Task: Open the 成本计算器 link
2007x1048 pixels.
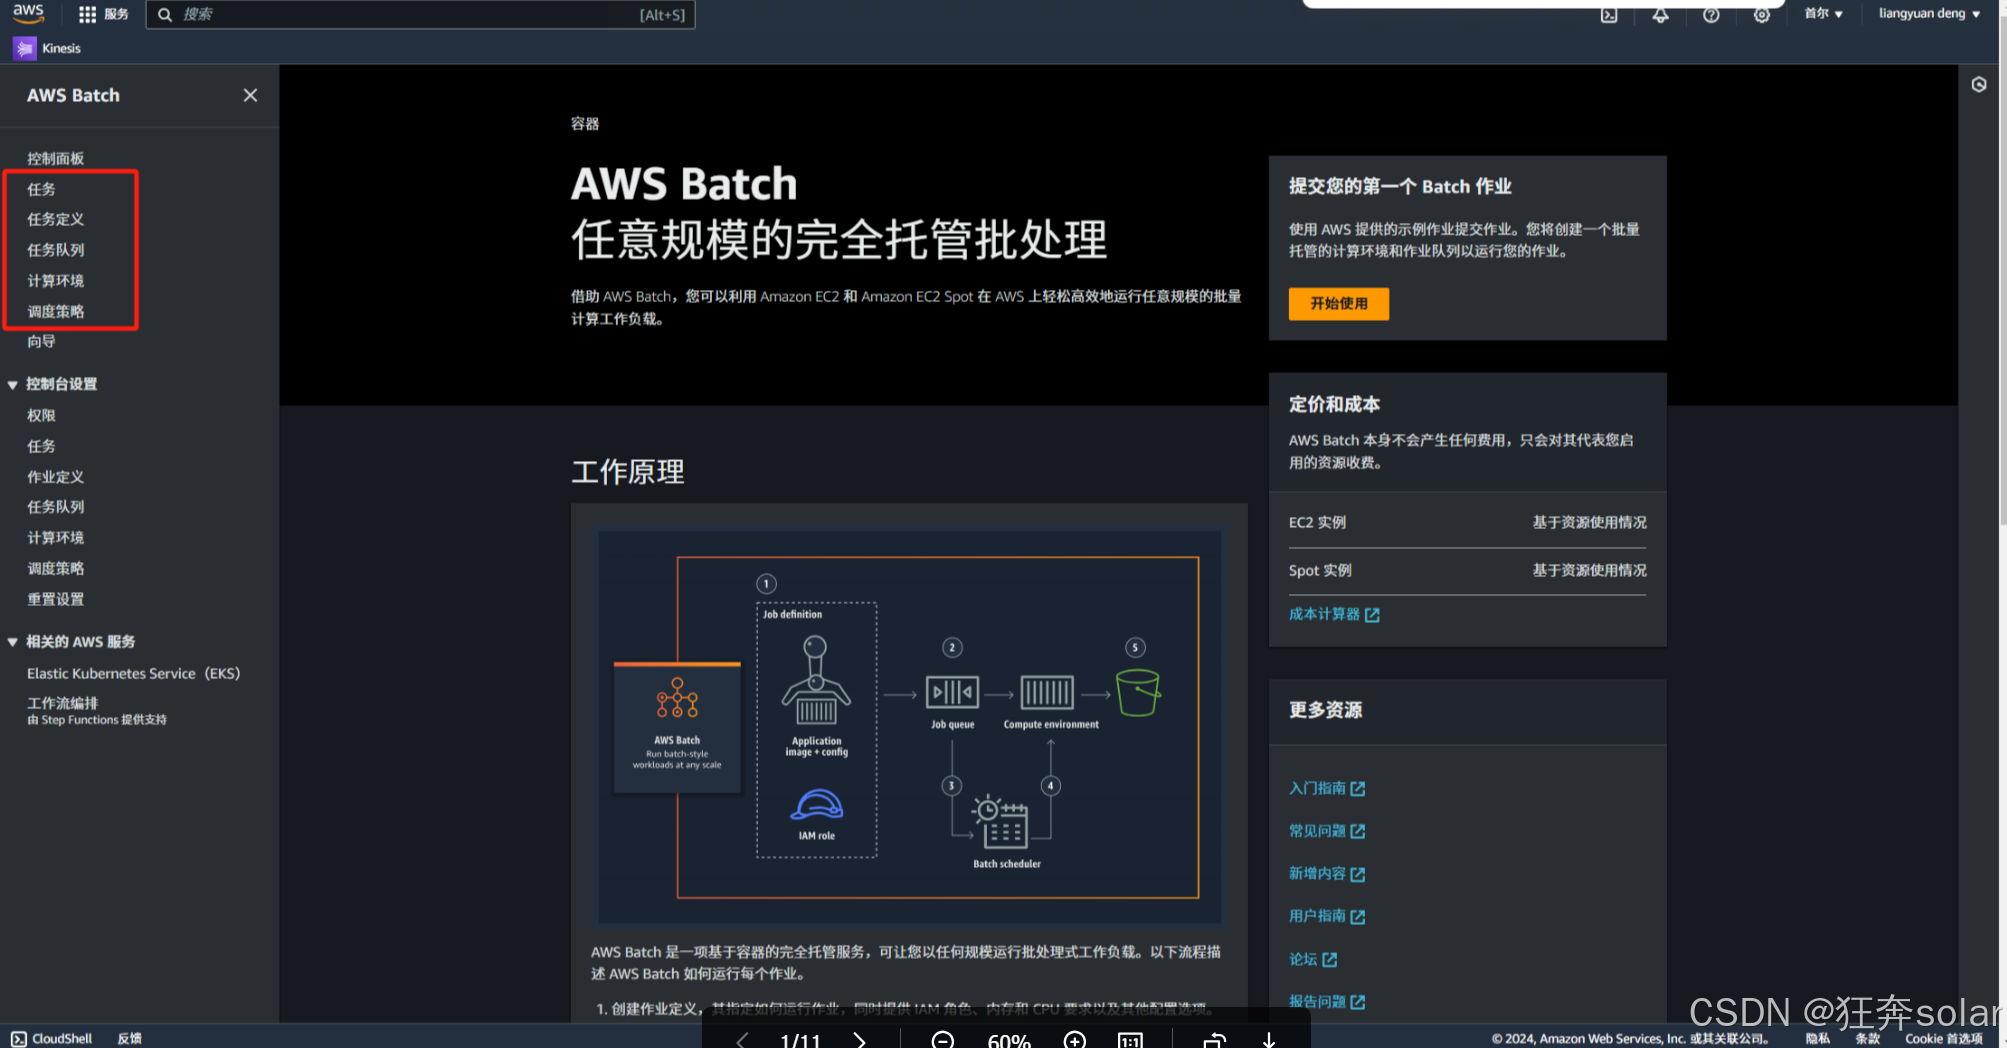Action: (1324, 614)
